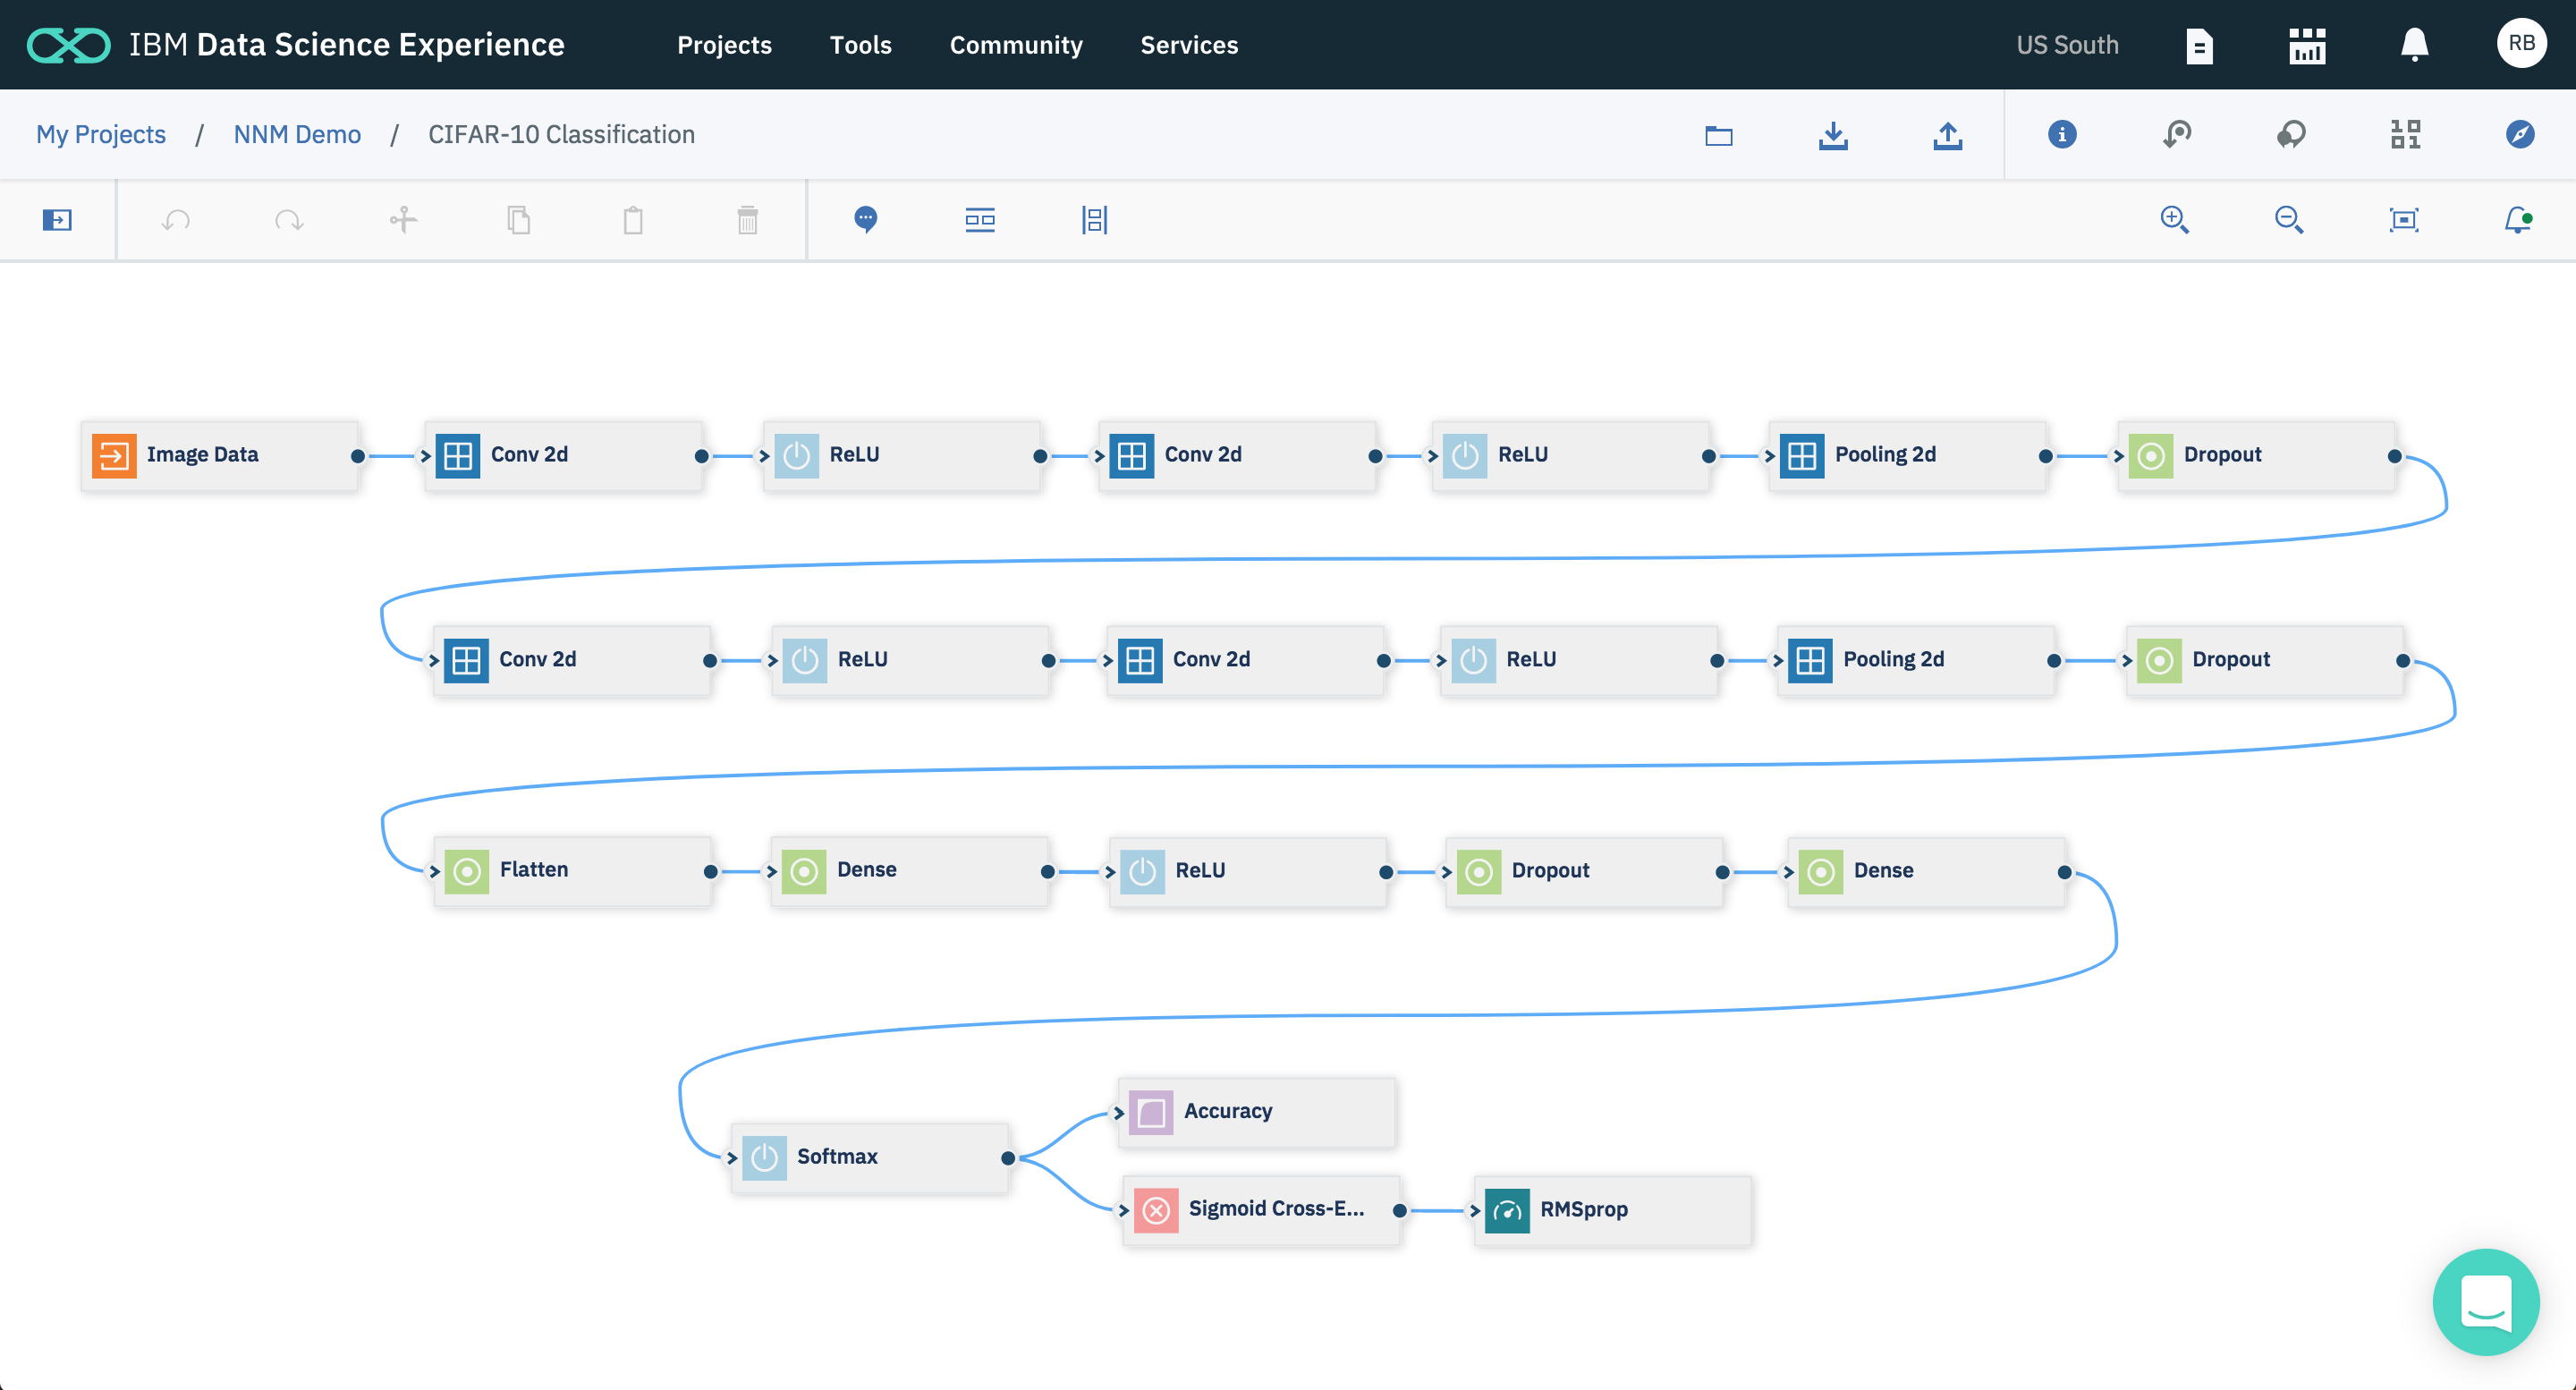Screen dimensions: 2576x1390
Task: Open the Projects menu
Action: coord(724,45)
